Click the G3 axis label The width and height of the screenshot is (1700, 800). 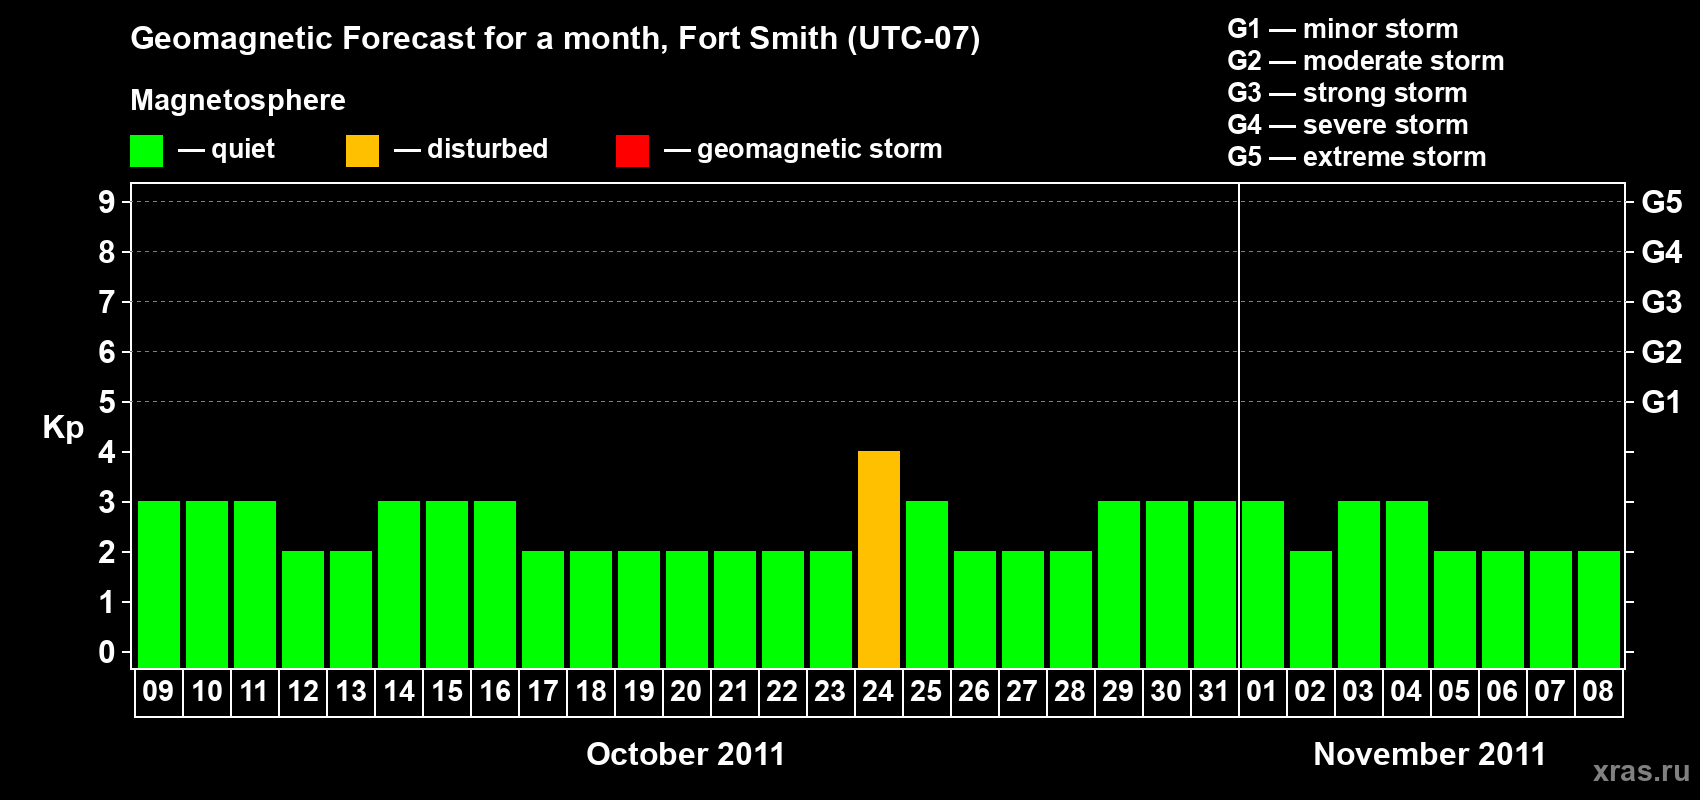(x=1662, y=302)
